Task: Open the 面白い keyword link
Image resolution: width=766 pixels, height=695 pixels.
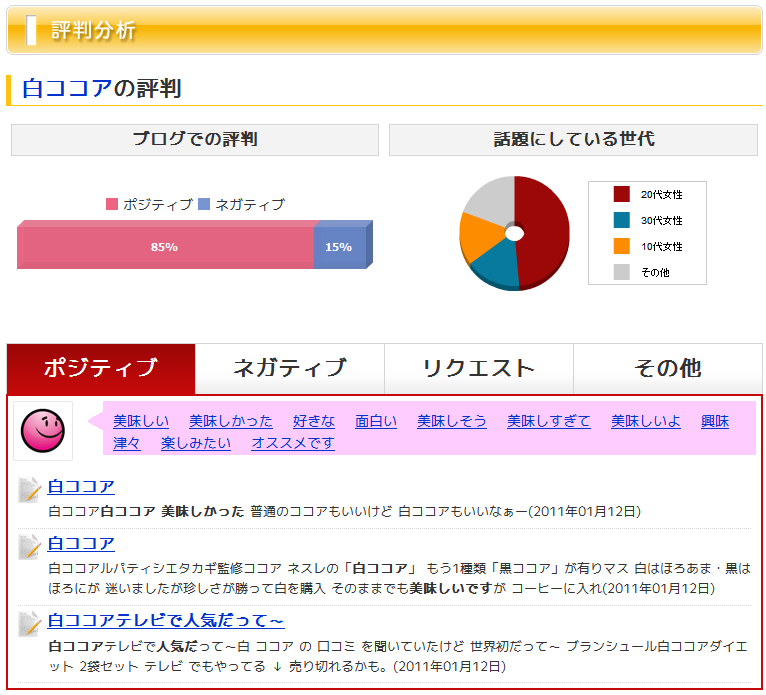Action: (x=376, y=421)
